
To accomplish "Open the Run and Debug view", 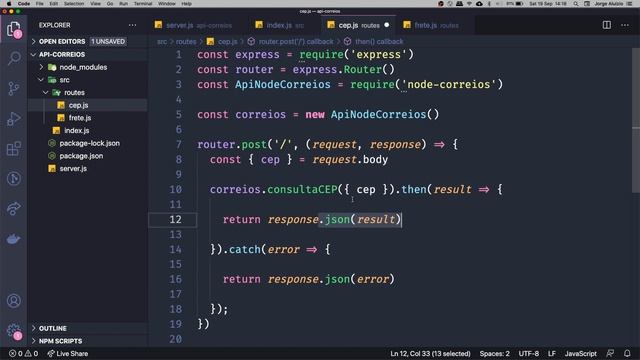I will [14, 118].
